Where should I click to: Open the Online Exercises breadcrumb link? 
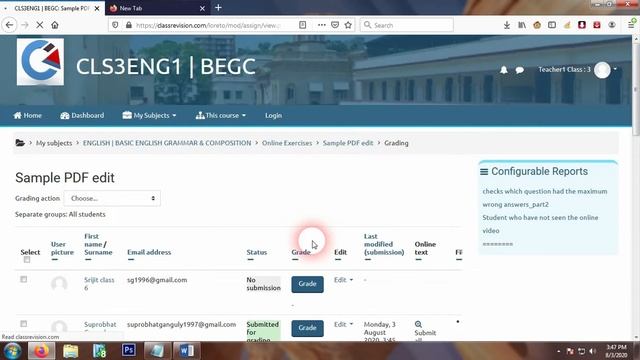point(287,143)
